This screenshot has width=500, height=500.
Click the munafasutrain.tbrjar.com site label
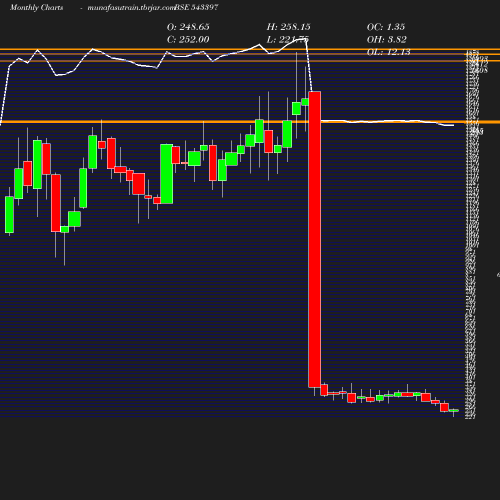(x=131, y=8)
